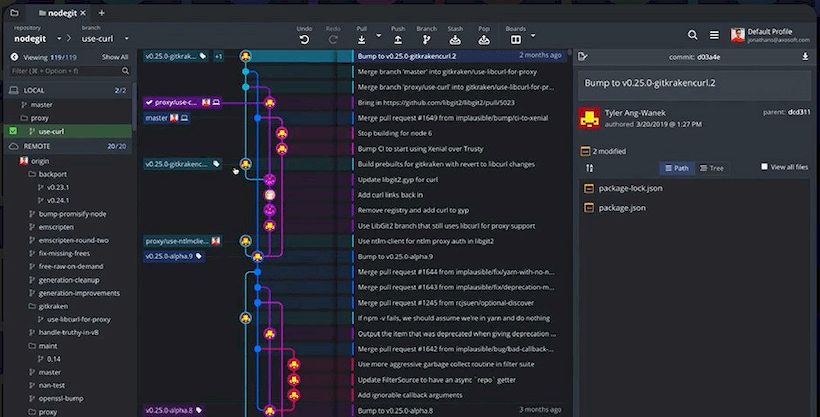Collapse the REMOTE section
Image resolution: width=820 pixels, height=417 pixels.
[x=69, y=146]
